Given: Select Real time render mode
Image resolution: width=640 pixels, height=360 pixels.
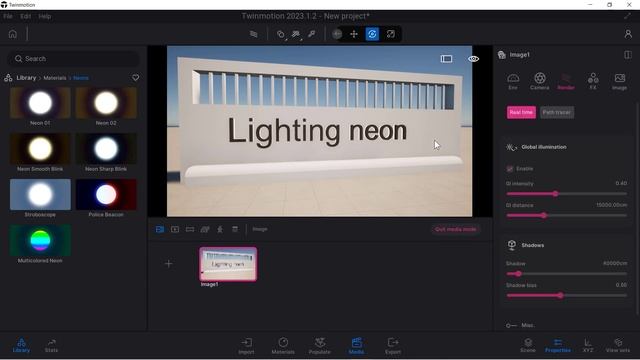Looking at the screenshot, I should tap(521, 112).
